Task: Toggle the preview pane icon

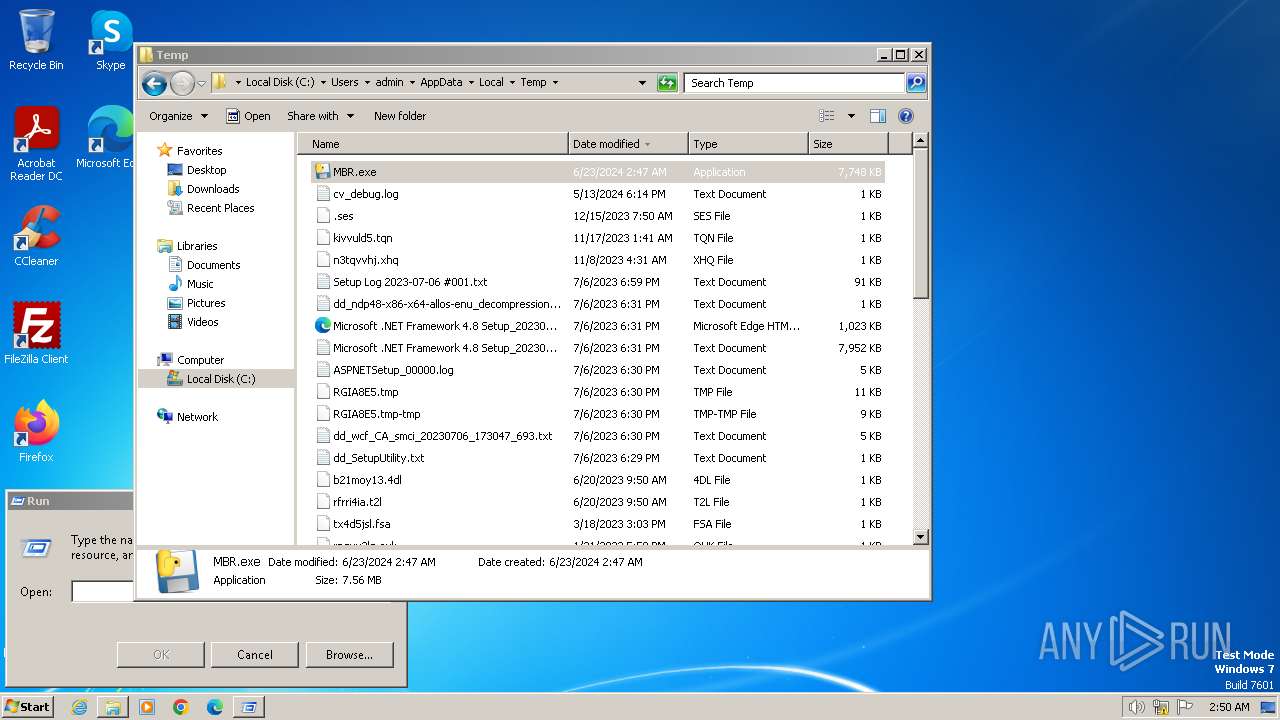Action: coord(877,116)
